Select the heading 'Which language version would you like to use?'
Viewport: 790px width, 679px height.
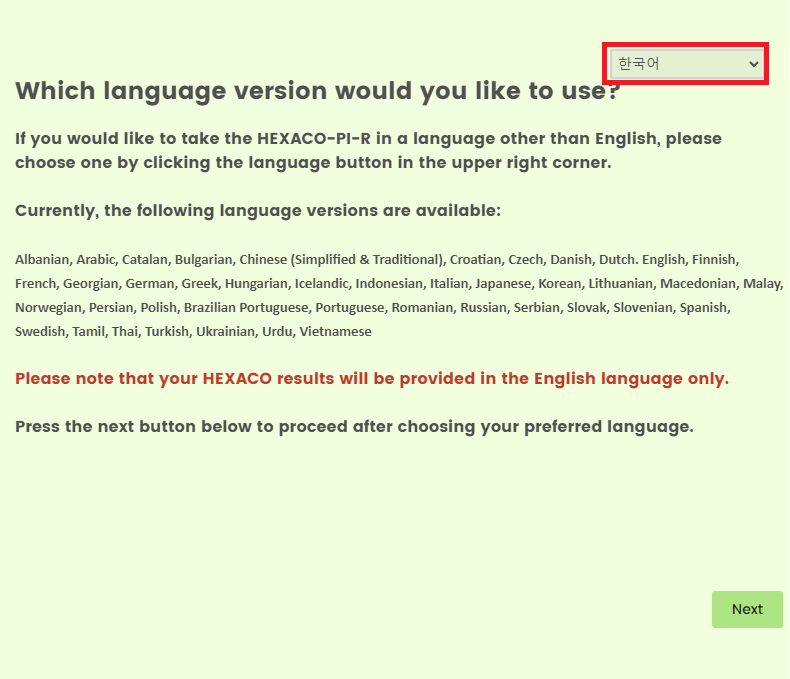[318, 91]
